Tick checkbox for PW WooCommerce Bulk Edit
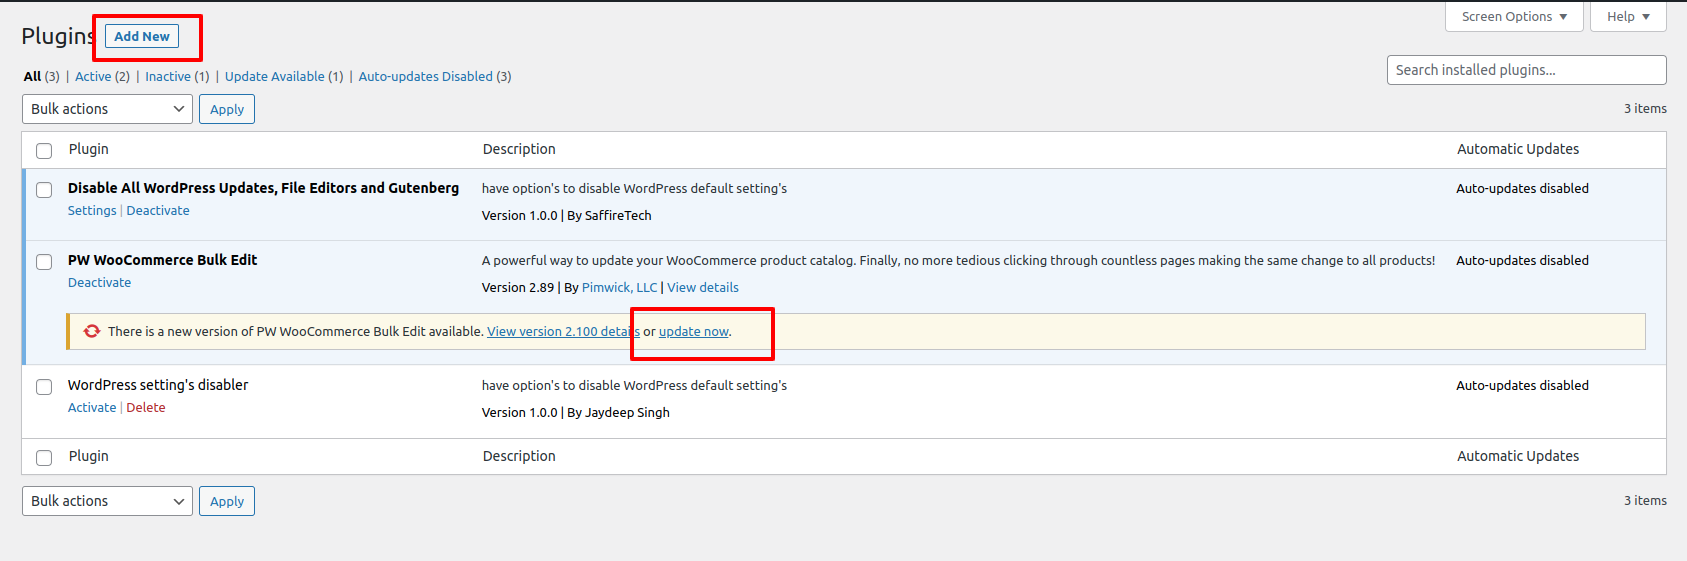The image size is (1687, 561). point(44,262)
